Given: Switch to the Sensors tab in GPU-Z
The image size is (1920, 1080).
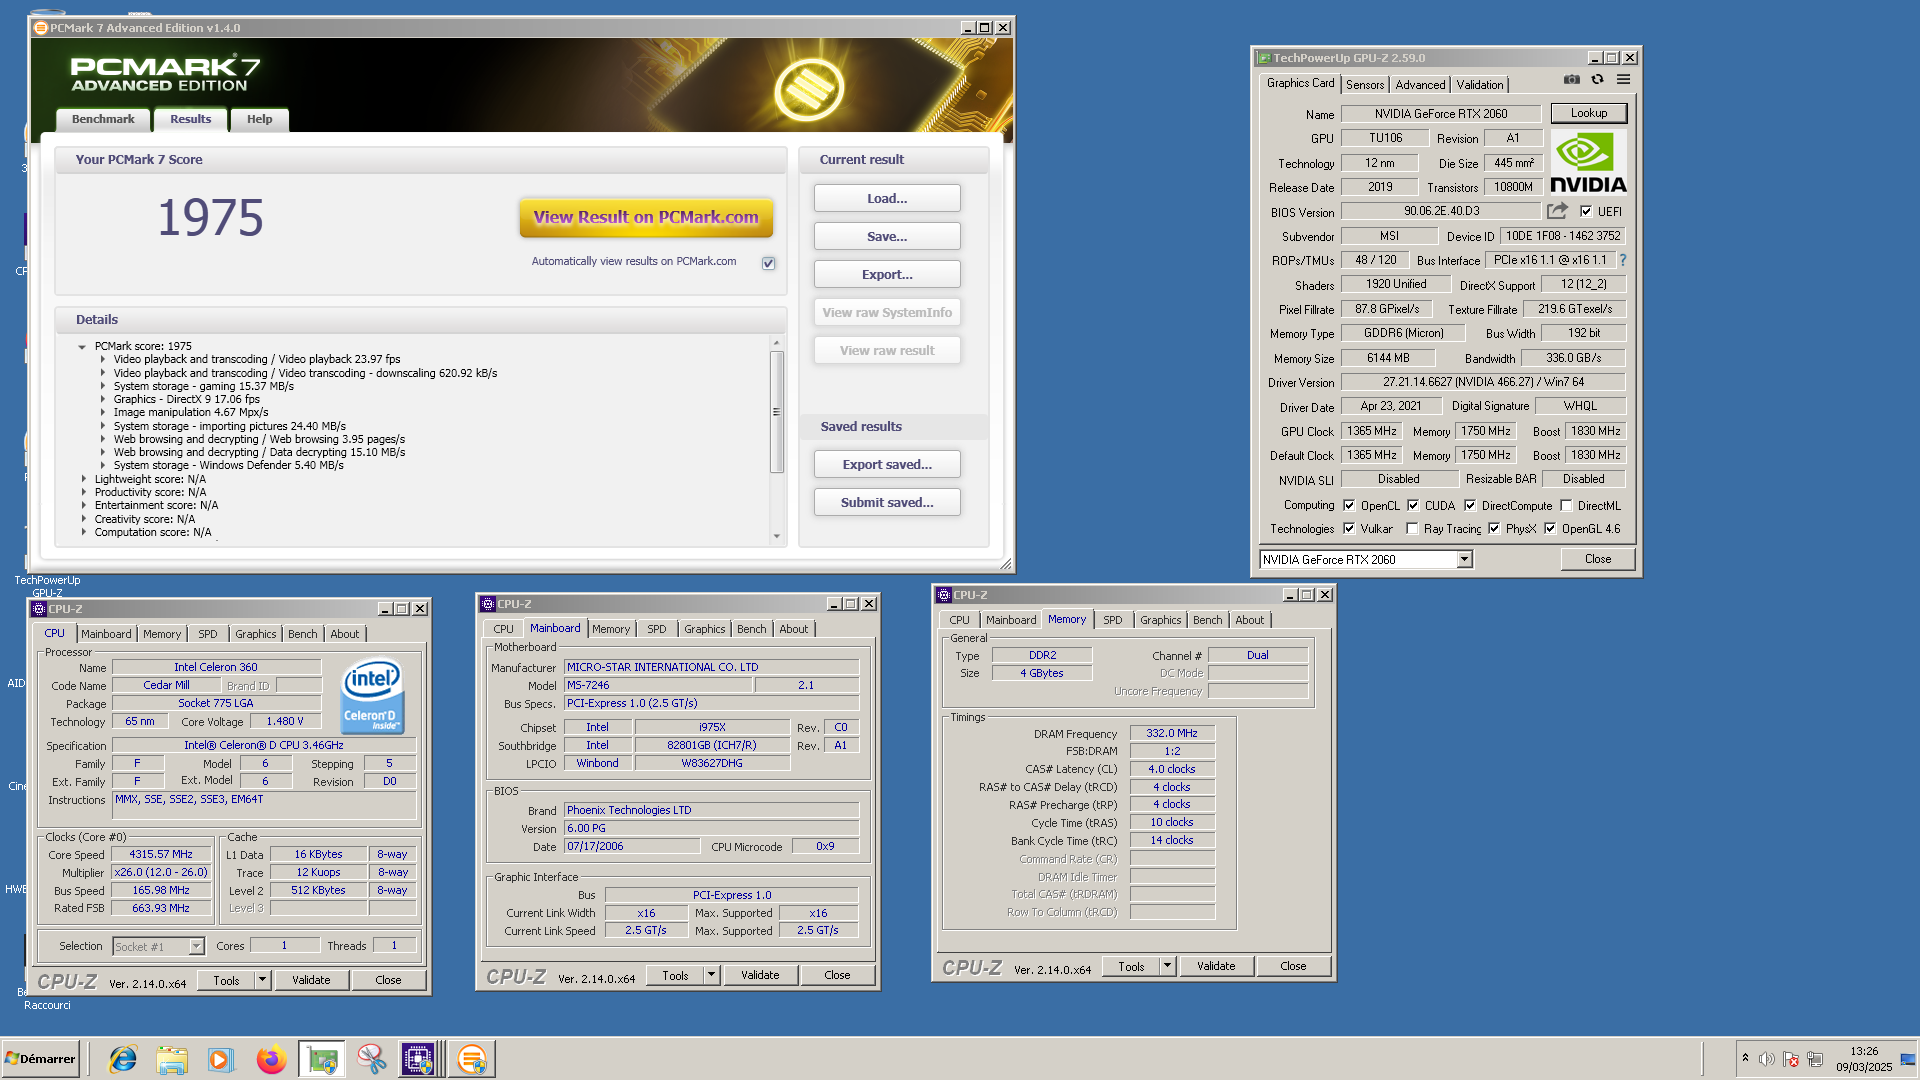Looking at the screenshot, I should pyautogui.click(x=1364, y=85).
